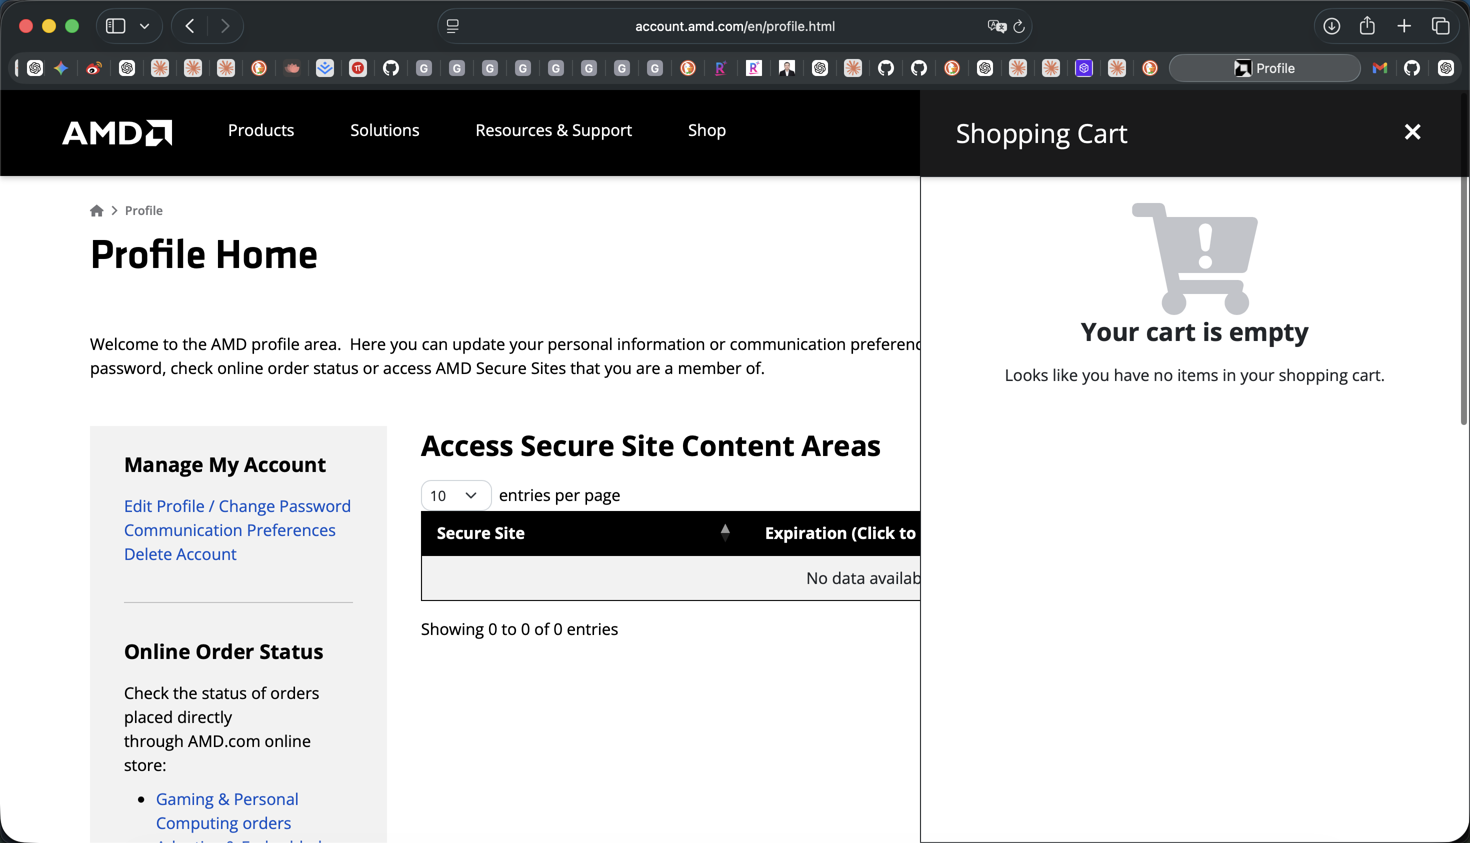The width and height of the screenshot is (1470, 843).
Task: Click the 'Online Order Status' heading
Action: coord(223,651)
